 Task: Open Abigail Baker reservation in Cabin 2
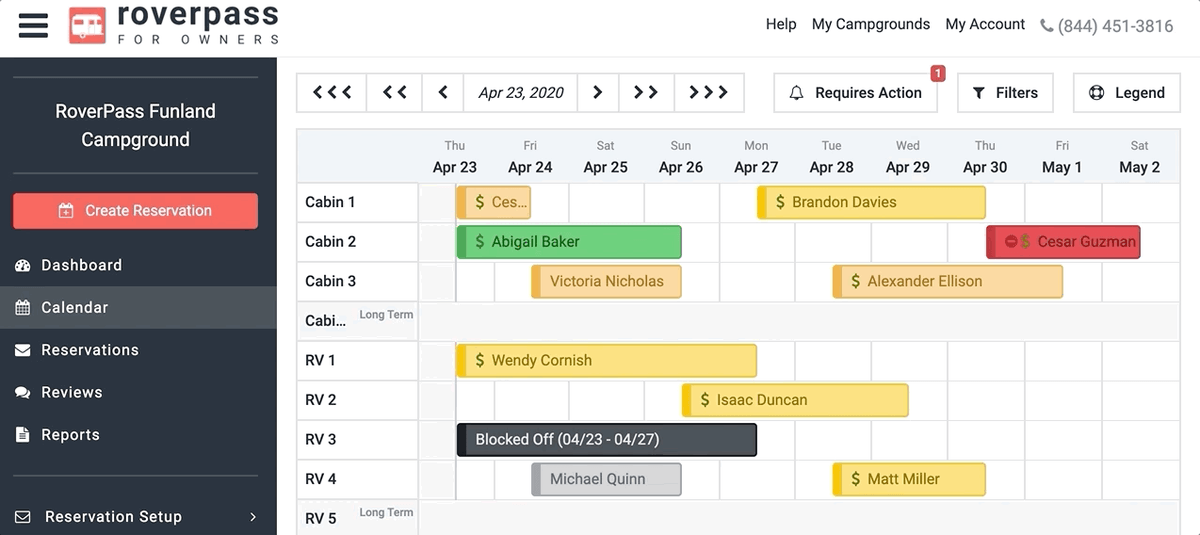[569, 241]
